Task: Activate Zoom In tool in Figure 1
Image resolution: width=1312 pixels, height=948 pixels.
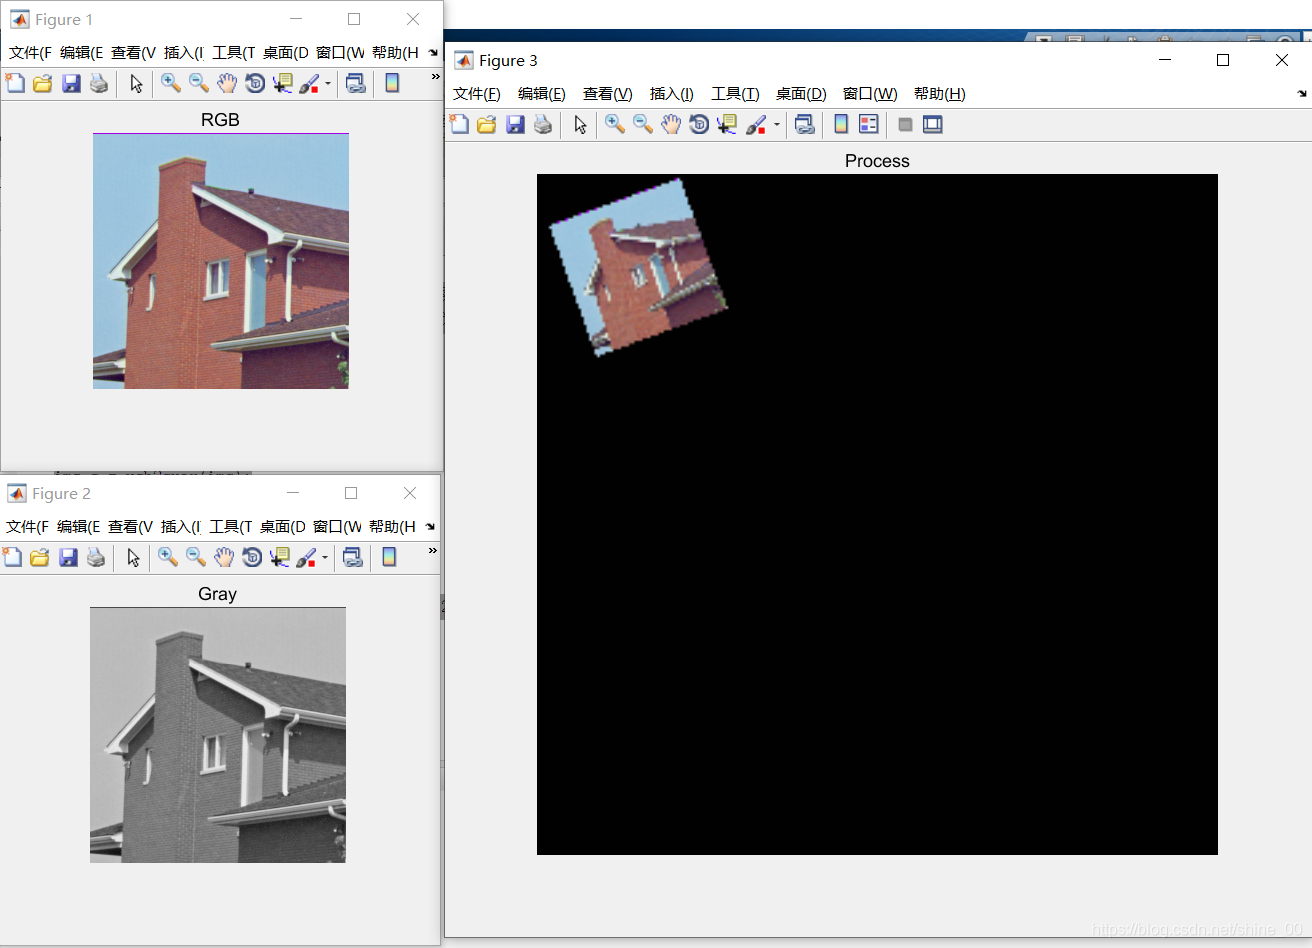Action: tap(171, 83)
